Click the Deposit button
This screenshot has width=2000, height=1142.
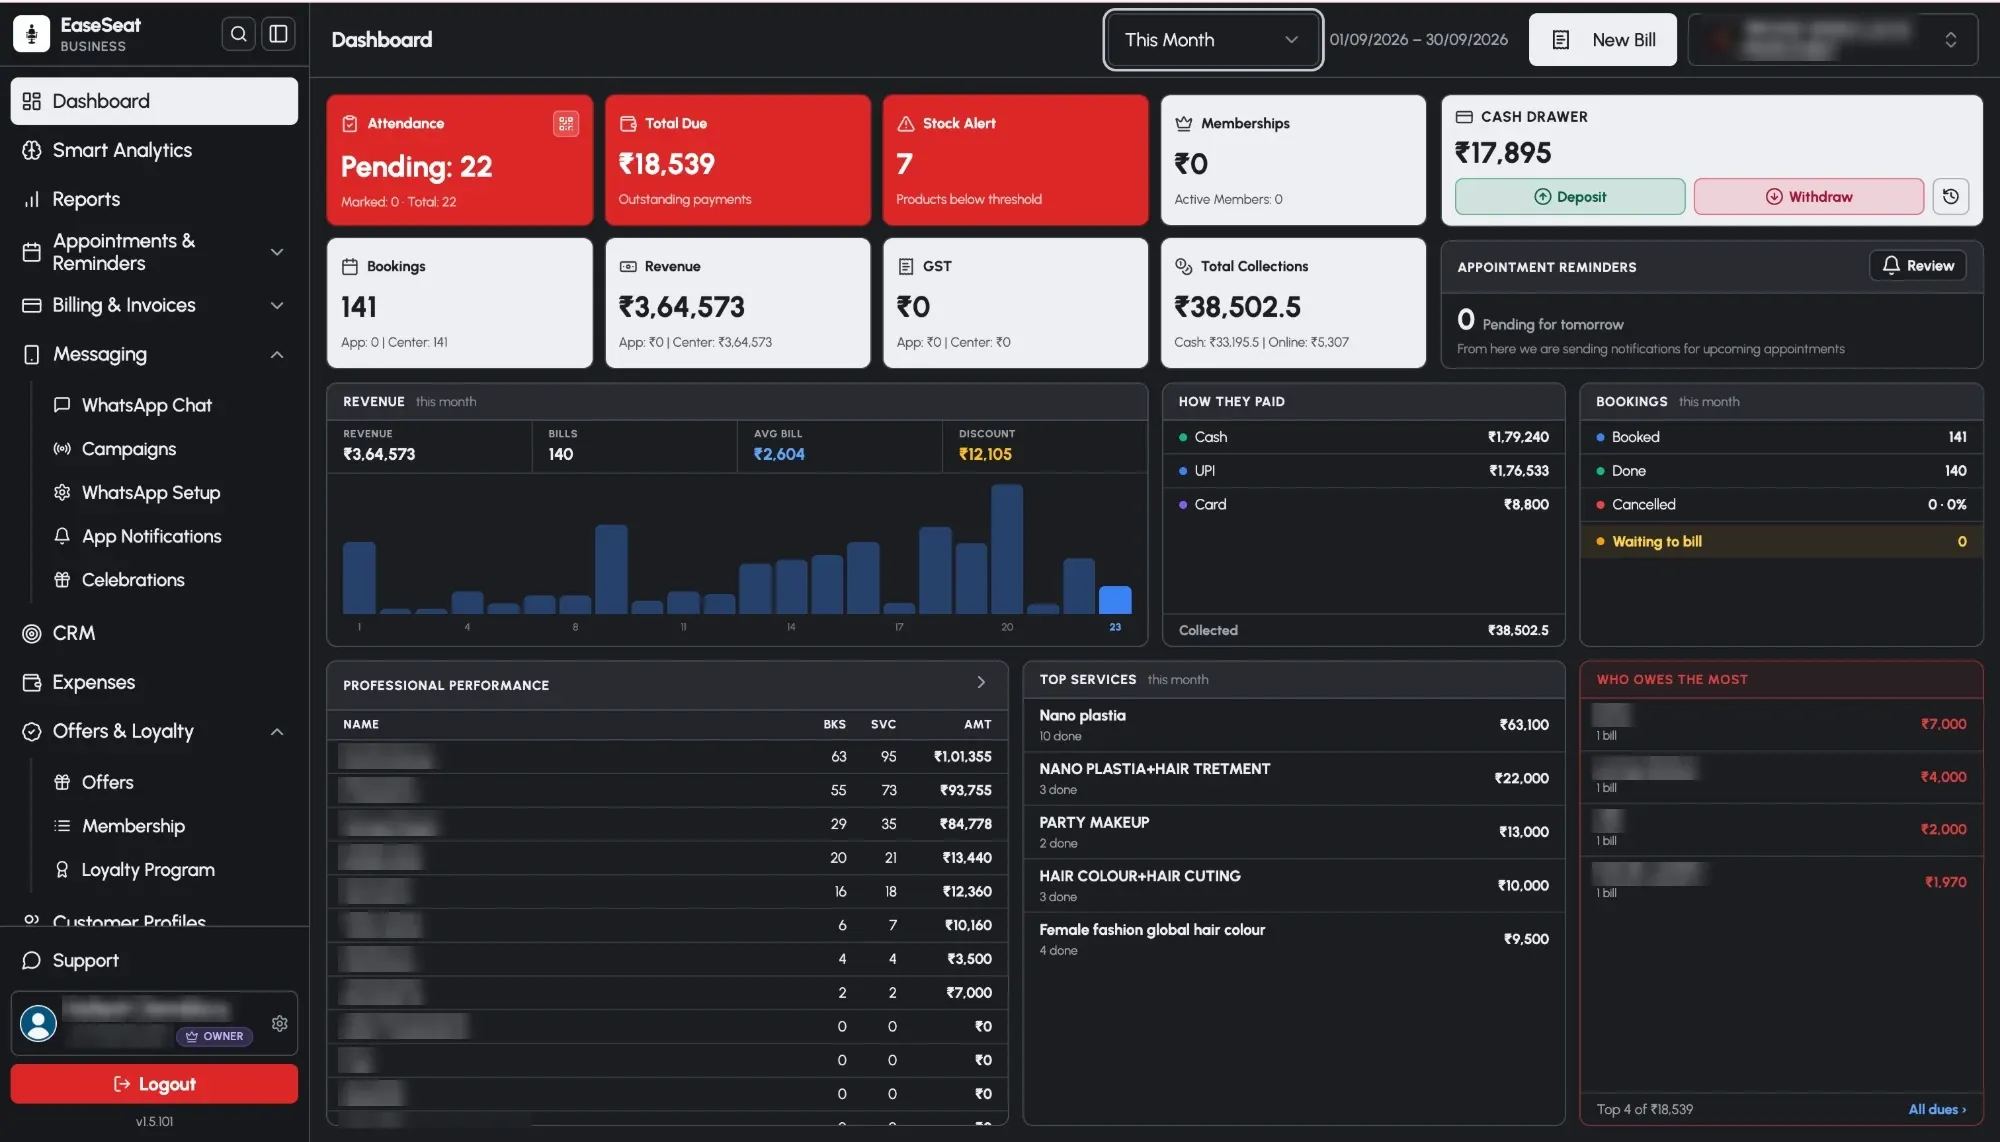[x=1570, y=197]
